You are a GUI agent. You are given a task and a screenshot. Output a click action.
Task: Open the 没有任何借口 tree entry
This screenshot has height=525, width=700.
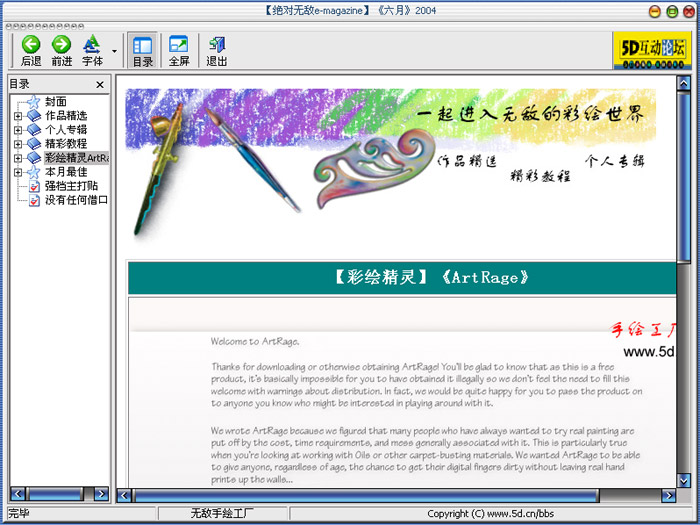[76, 200]
